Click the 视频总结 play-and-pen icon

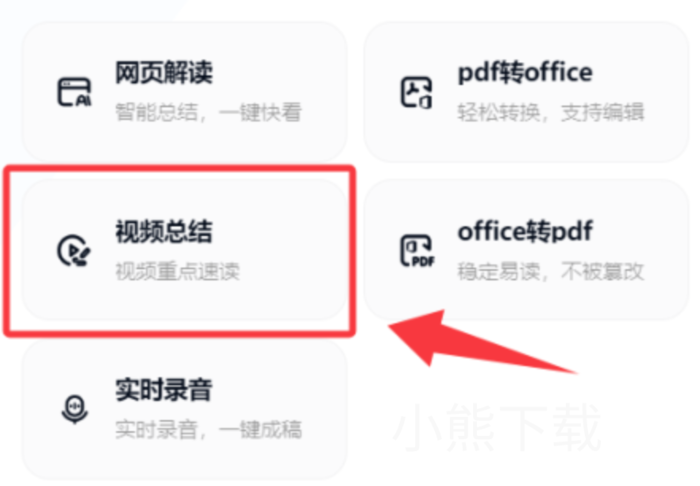[x=74, y=251]
